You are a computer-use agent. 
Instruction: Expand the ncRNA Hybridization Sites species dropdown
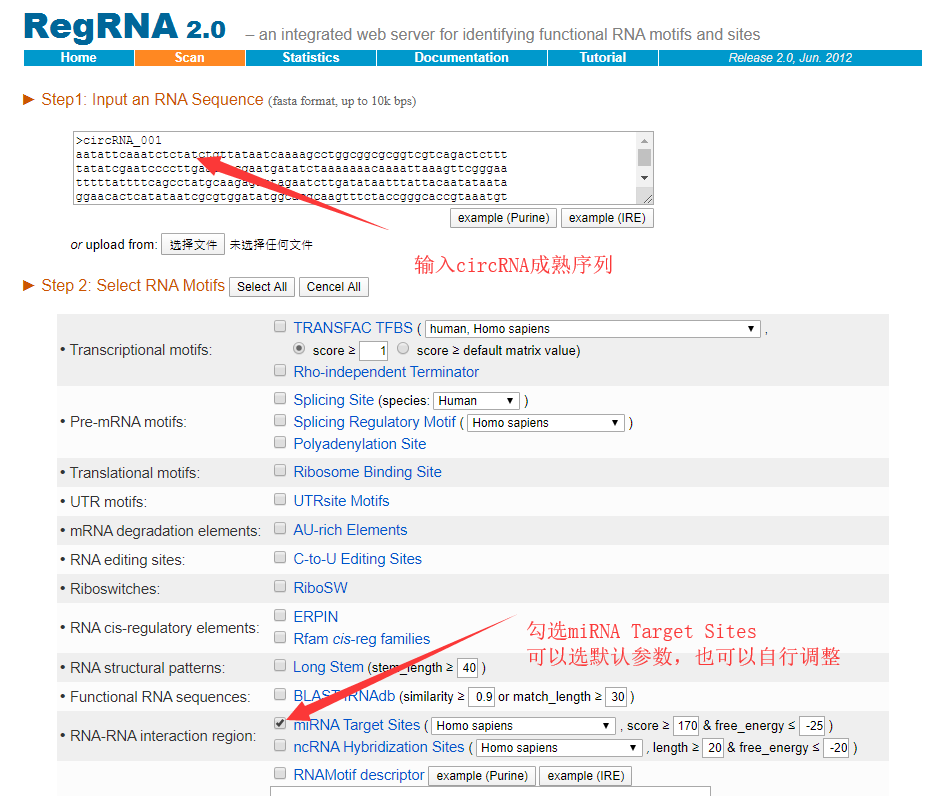[x=558, y=748]
